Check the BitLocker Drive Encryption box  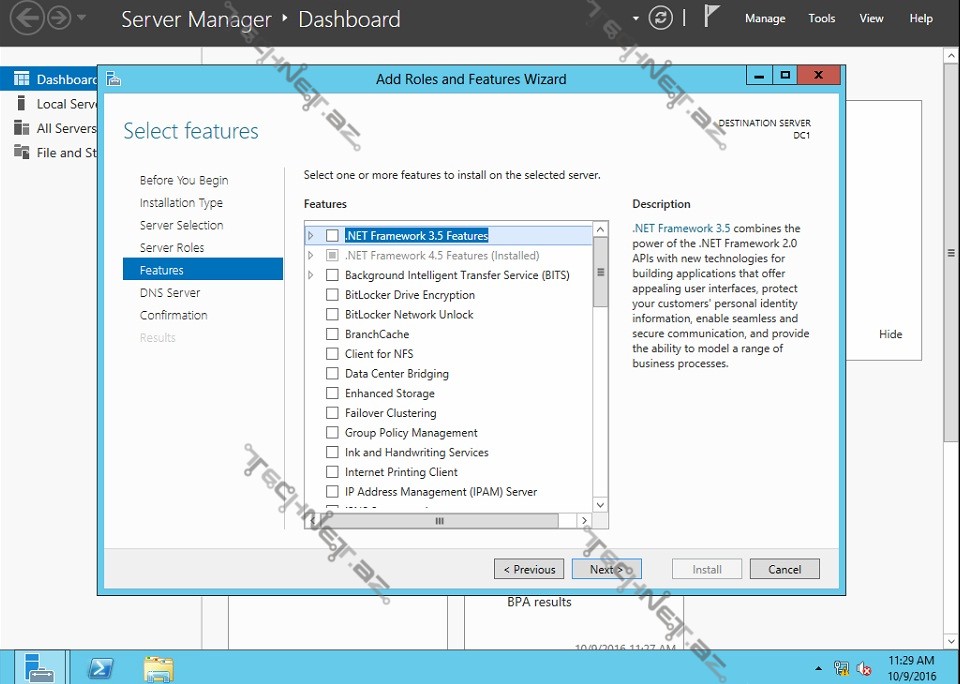tap(332, 295)
